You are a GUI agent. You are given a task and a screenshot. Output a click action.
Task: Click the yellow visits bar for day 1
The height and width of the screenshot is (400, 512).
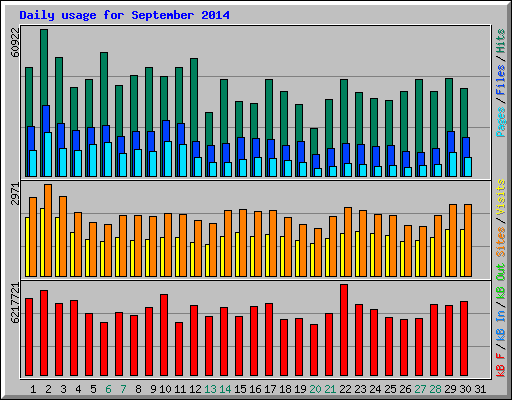[x=27, y=247]
